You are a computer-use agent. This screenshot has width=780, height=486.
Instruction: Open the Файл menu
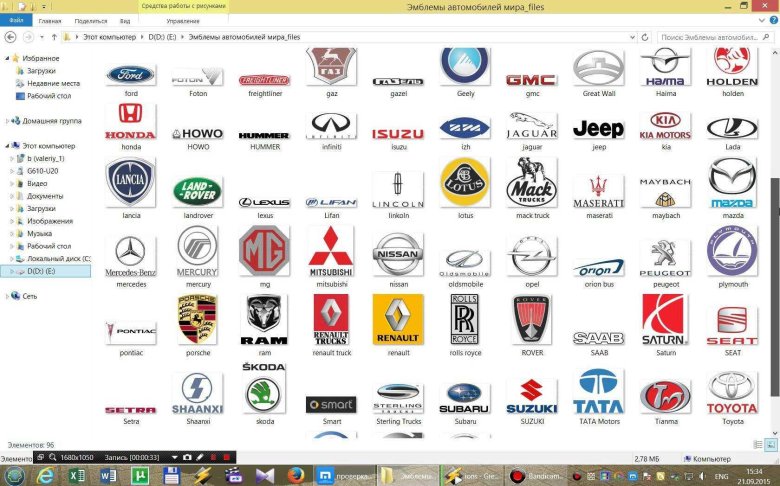pyautogui.click(x=17, y=20)
